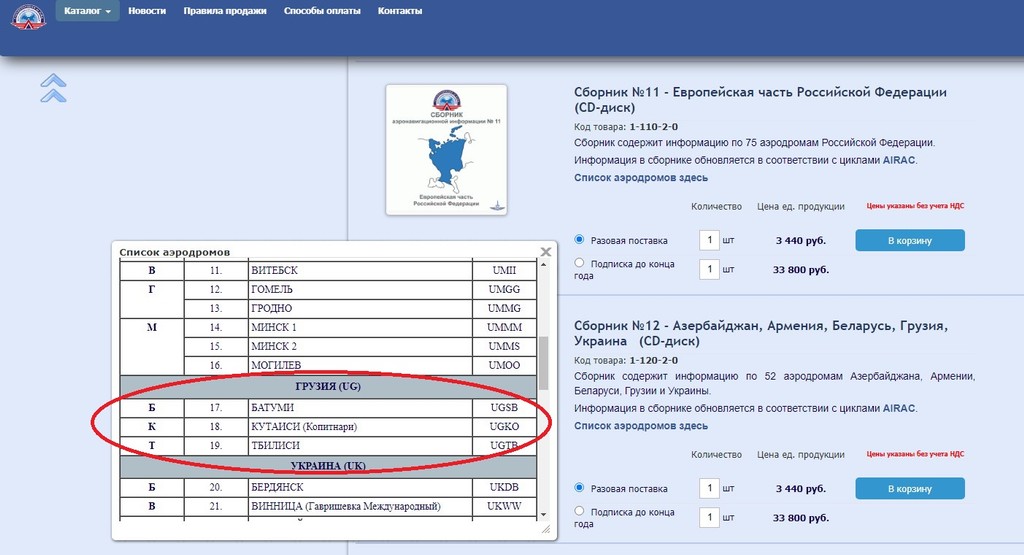Click the БЕРДЯНСК airport row

pos(328,487)
